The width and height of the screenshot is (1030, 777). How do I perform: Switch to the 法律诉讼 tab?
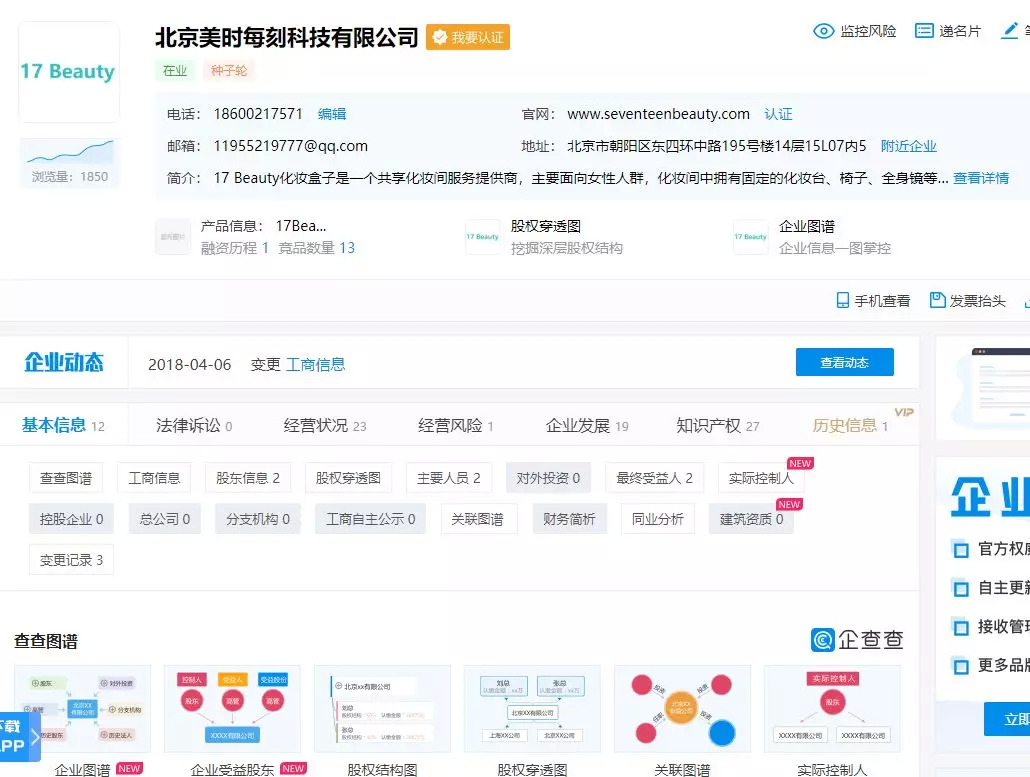[194, 426]
